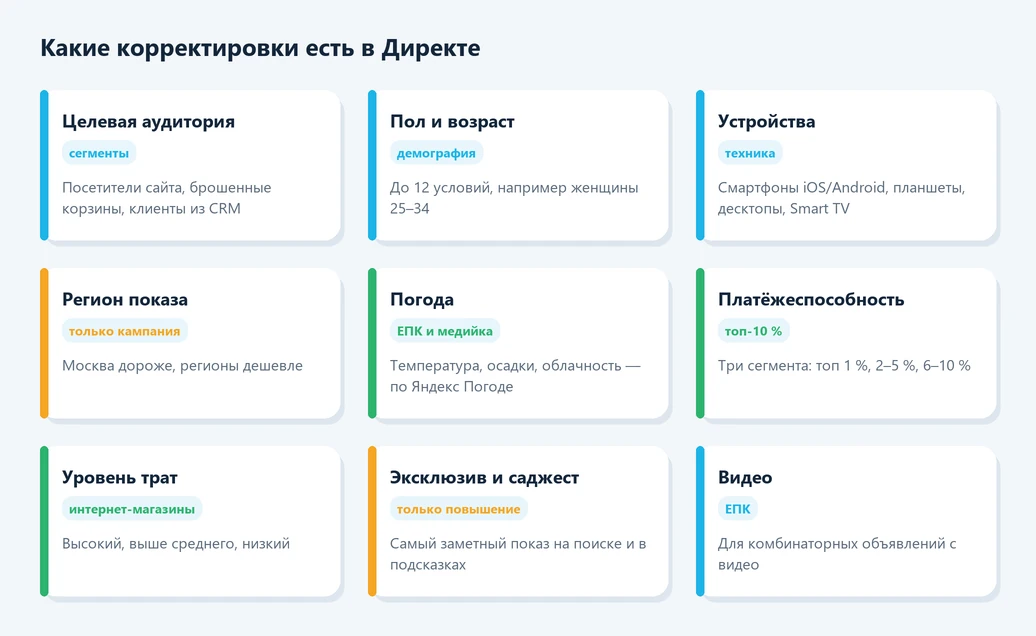
Task: Select the "Видео" card title
Action: [745, 478]
